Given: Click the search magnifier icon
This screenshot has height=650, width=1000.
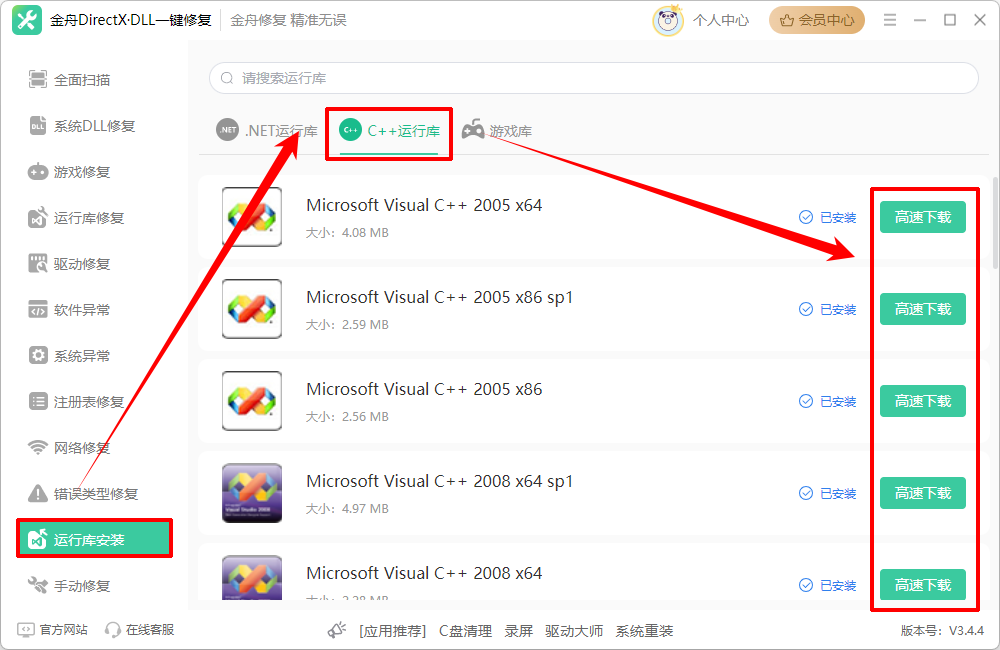Looking at the screenshot, I should coord(226,78).
